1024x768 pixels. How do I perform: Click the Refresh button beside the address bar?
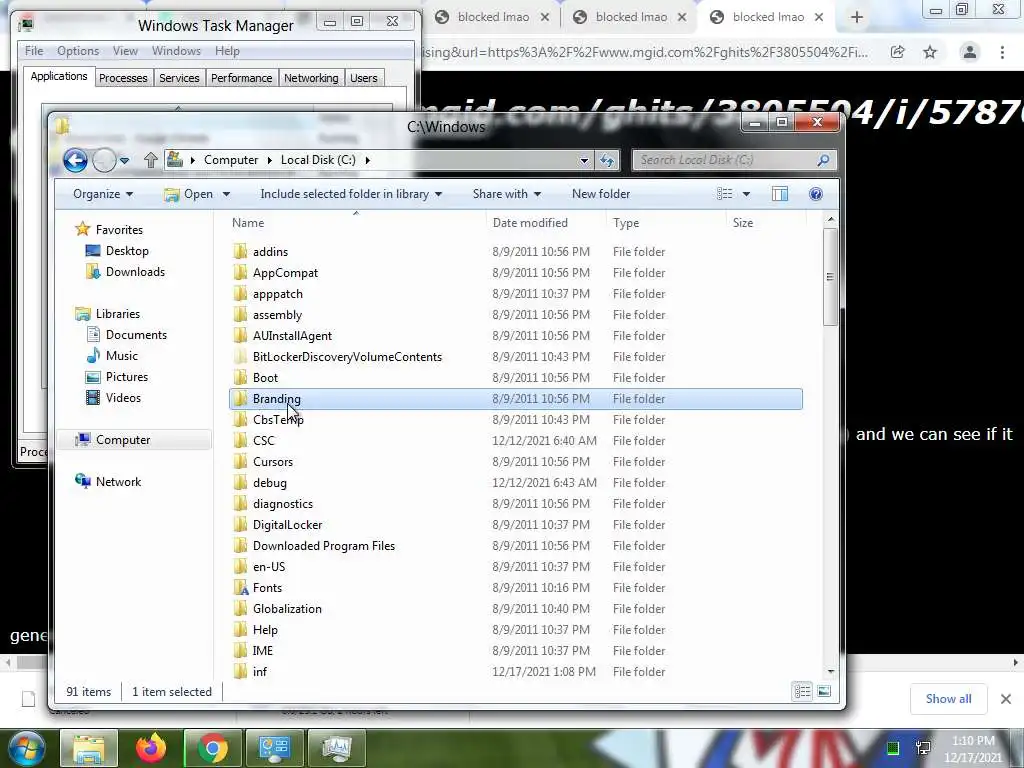point(607,160)
